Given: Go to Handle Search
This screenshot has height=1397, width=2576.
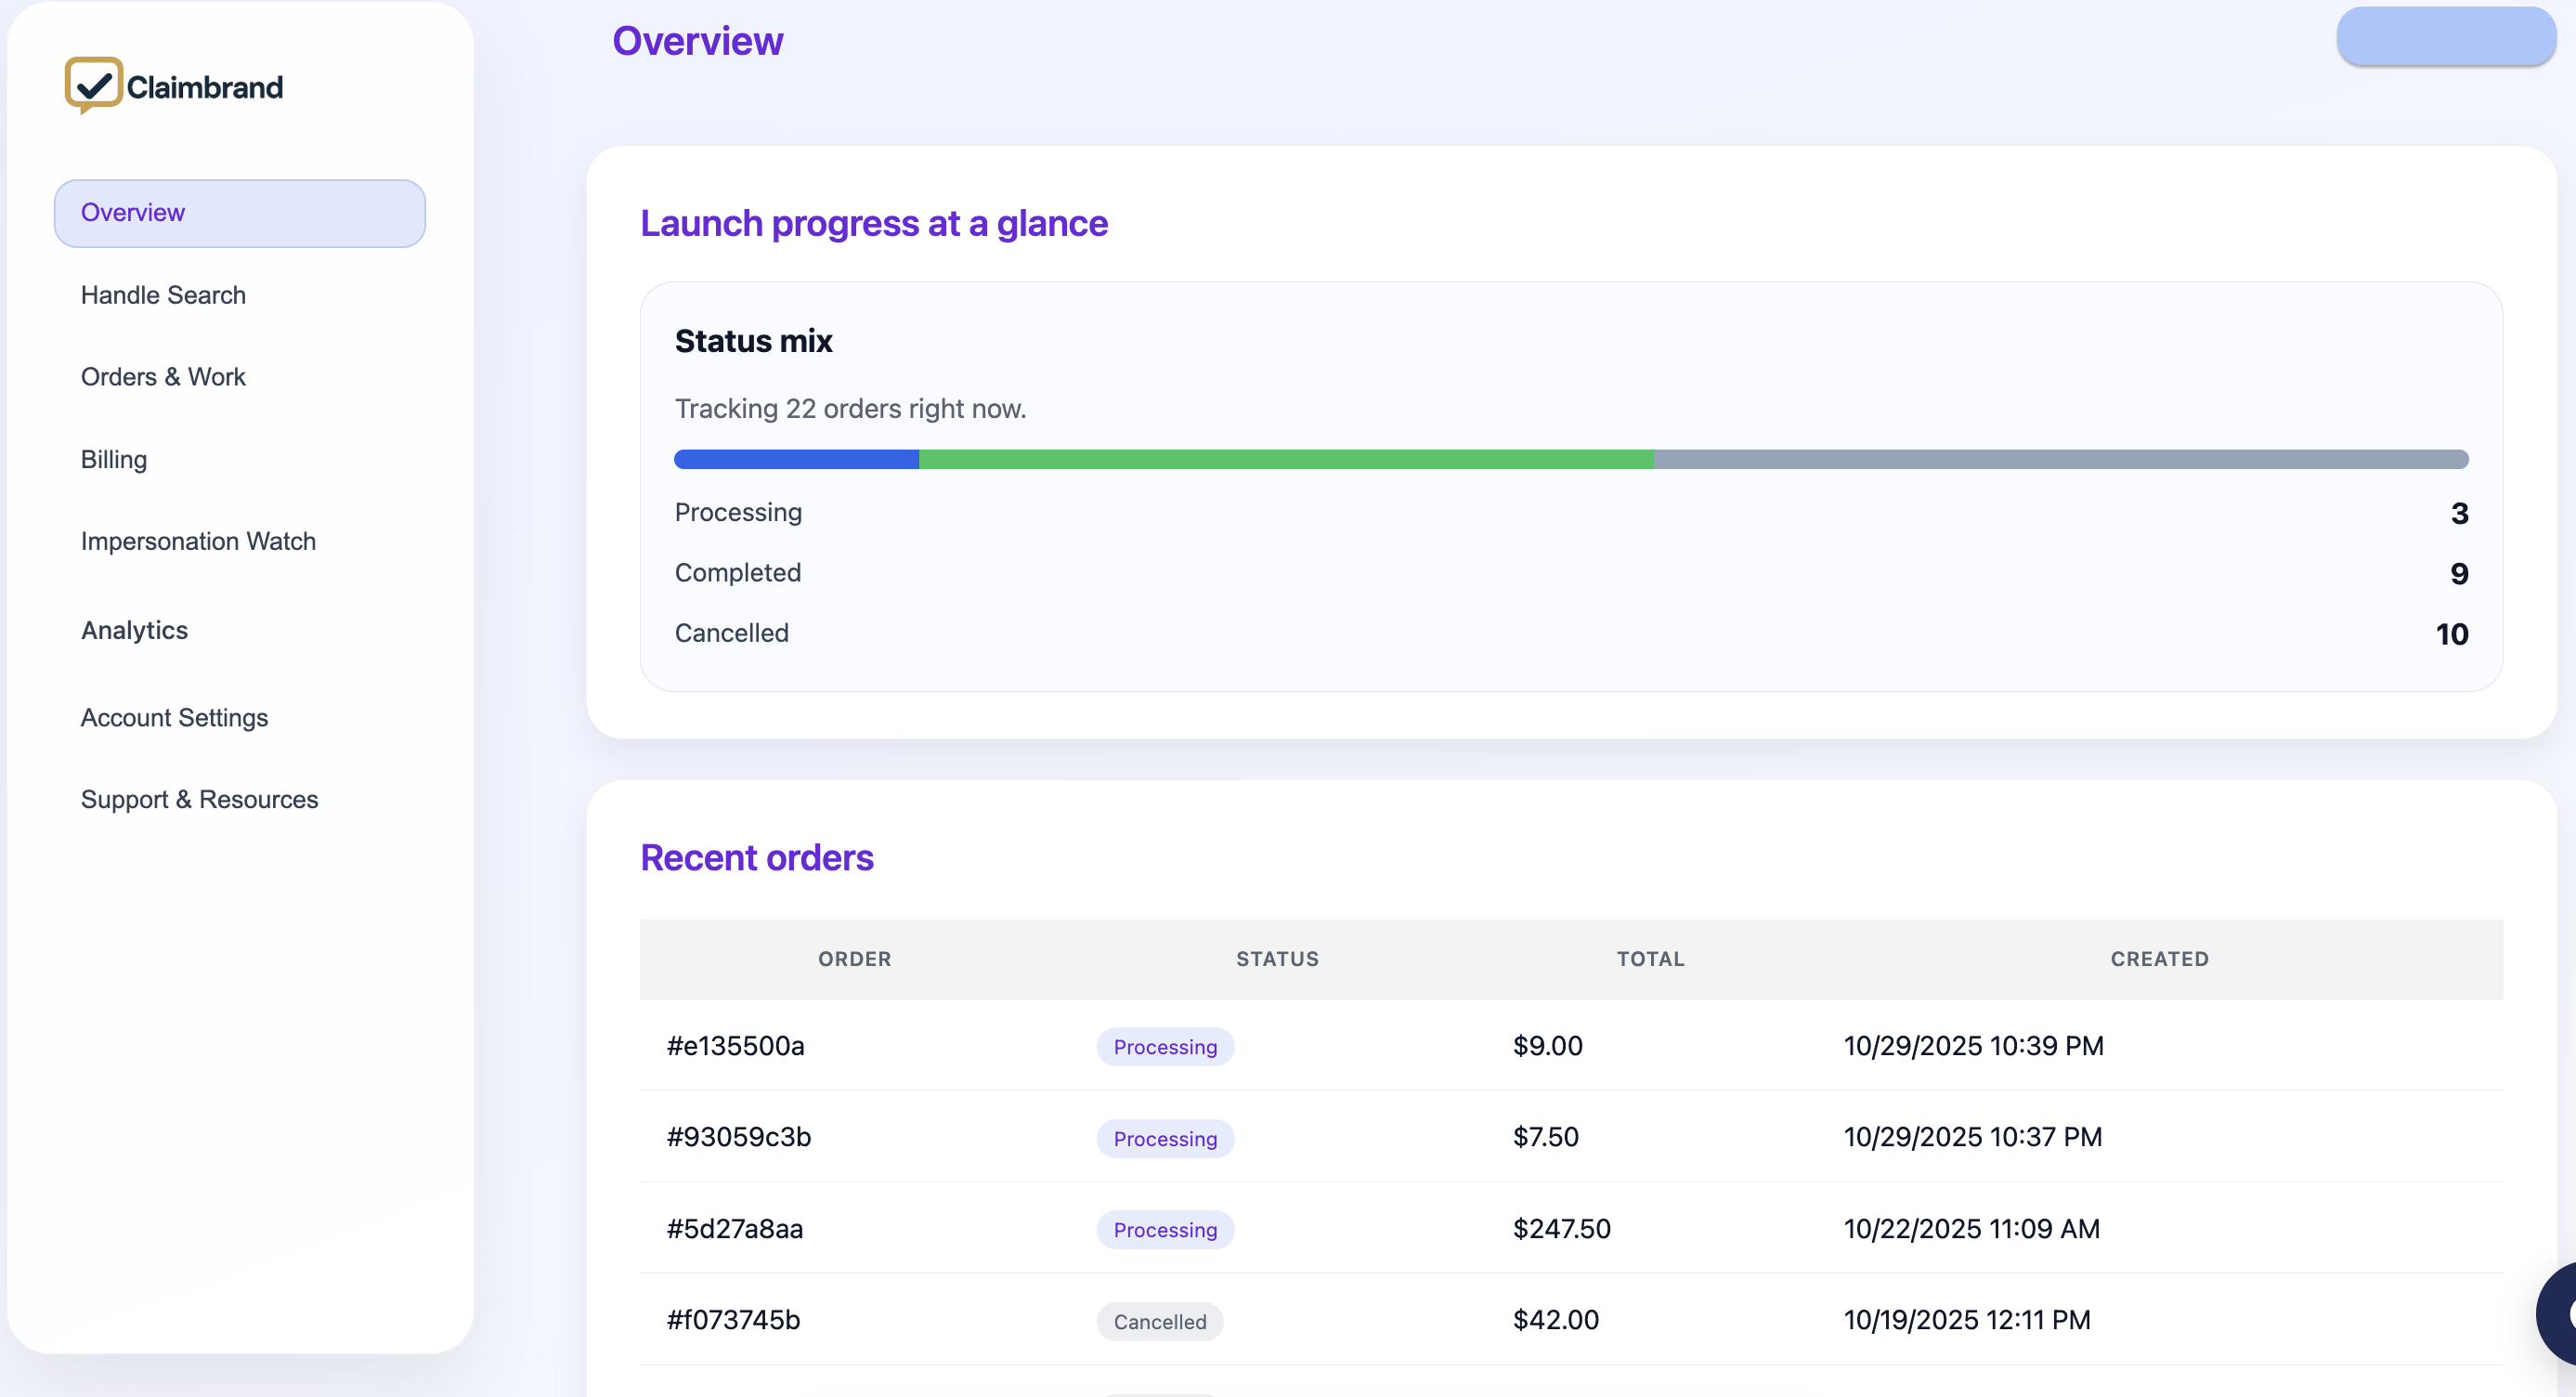Looking at the screenshot, I should pyautogui.click(x=163, y=295).
